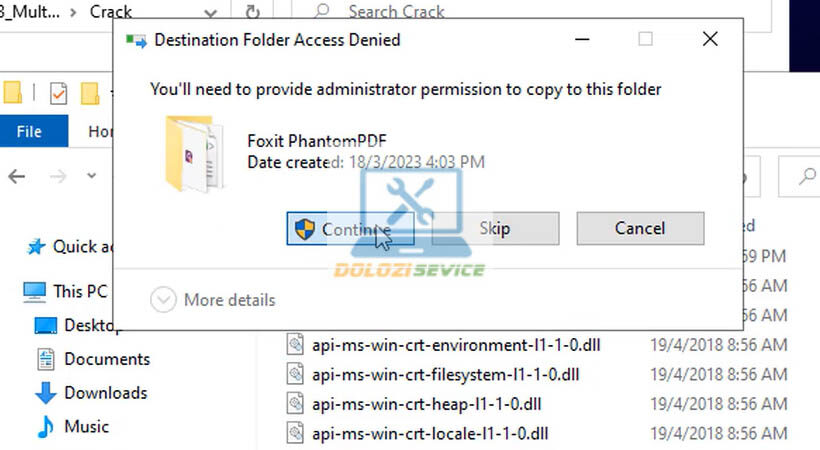
Task: Select This PC in navigation pane
Action: click(x=80, y=292)
